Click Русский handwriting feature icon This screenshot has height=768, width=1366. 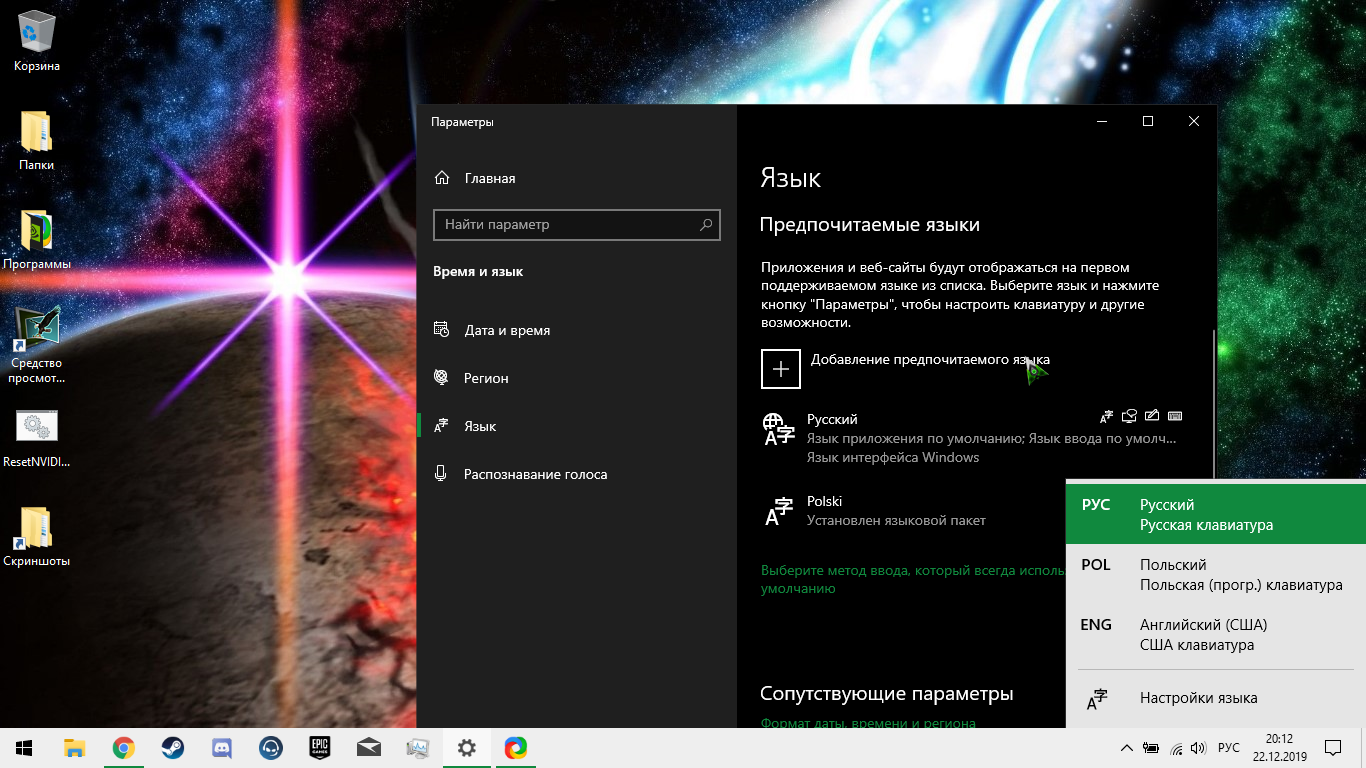point(1152,416)
